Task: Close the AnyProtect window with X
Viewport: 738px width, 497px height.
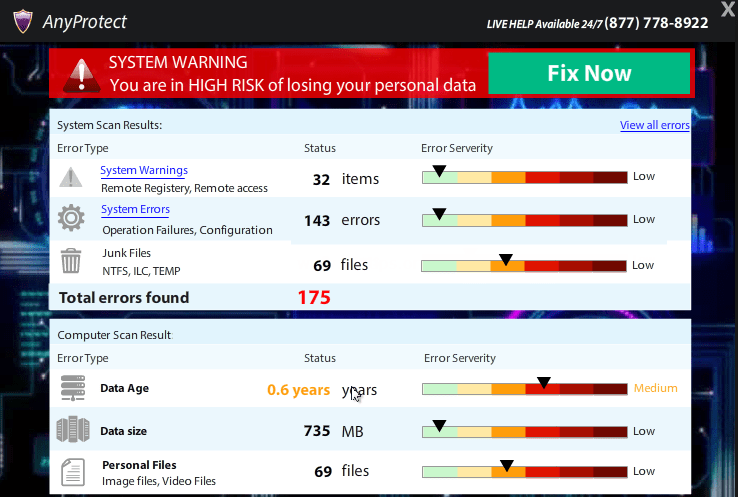Action: point(728,9)
